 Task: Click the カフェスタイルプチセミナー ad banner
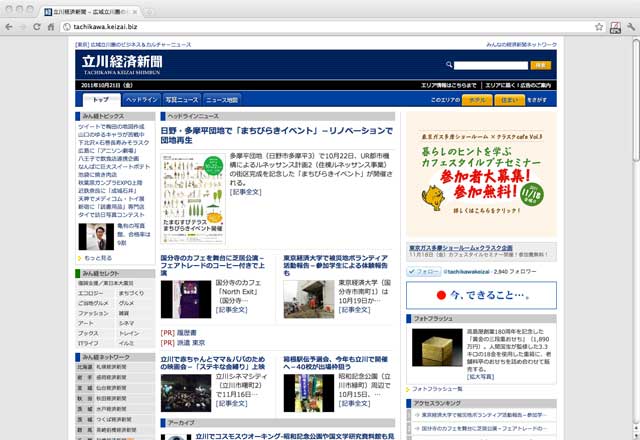[481, 175]
